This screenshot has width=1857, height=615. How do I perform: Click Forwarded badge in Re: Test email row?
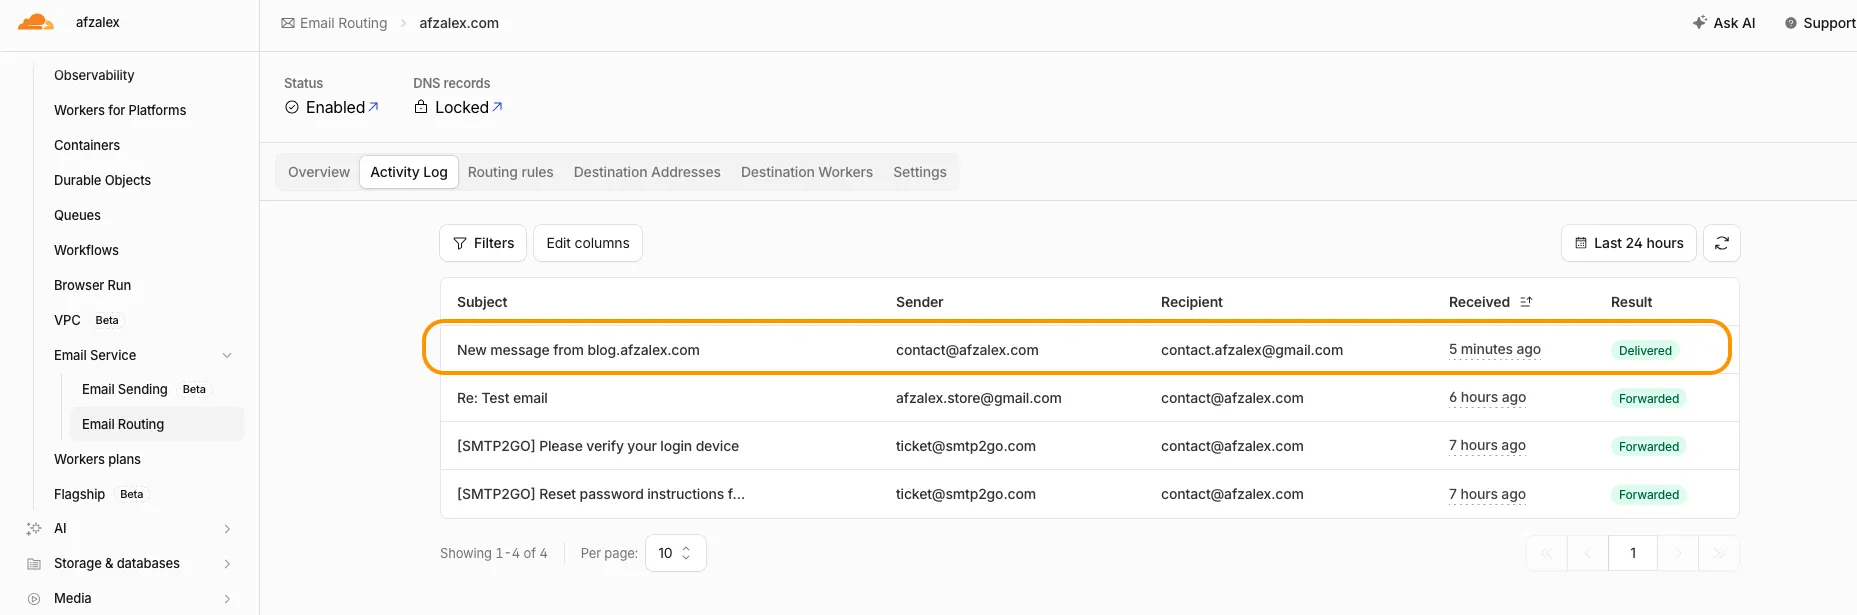(1649, 398)
